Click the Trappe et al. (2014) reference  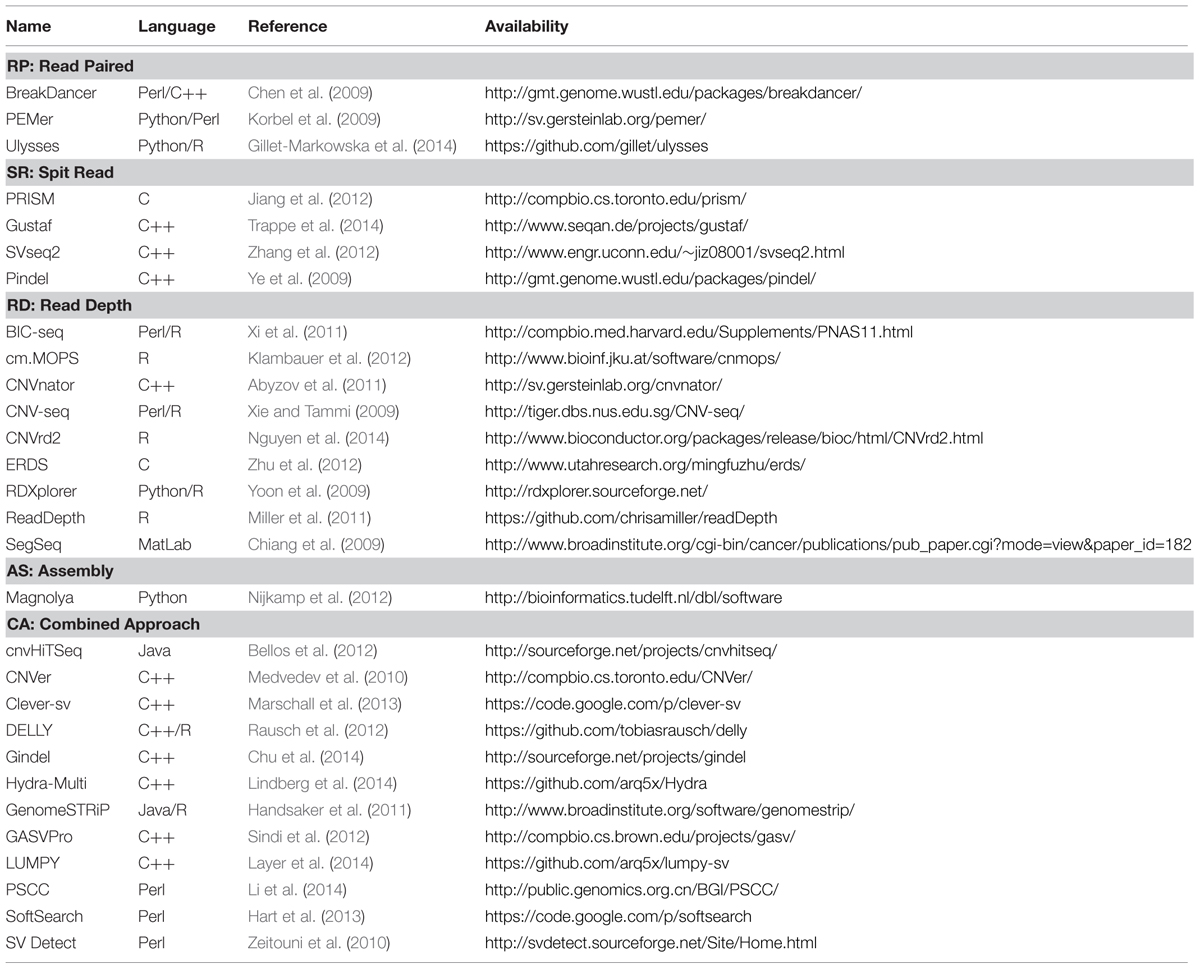point(316,225)
